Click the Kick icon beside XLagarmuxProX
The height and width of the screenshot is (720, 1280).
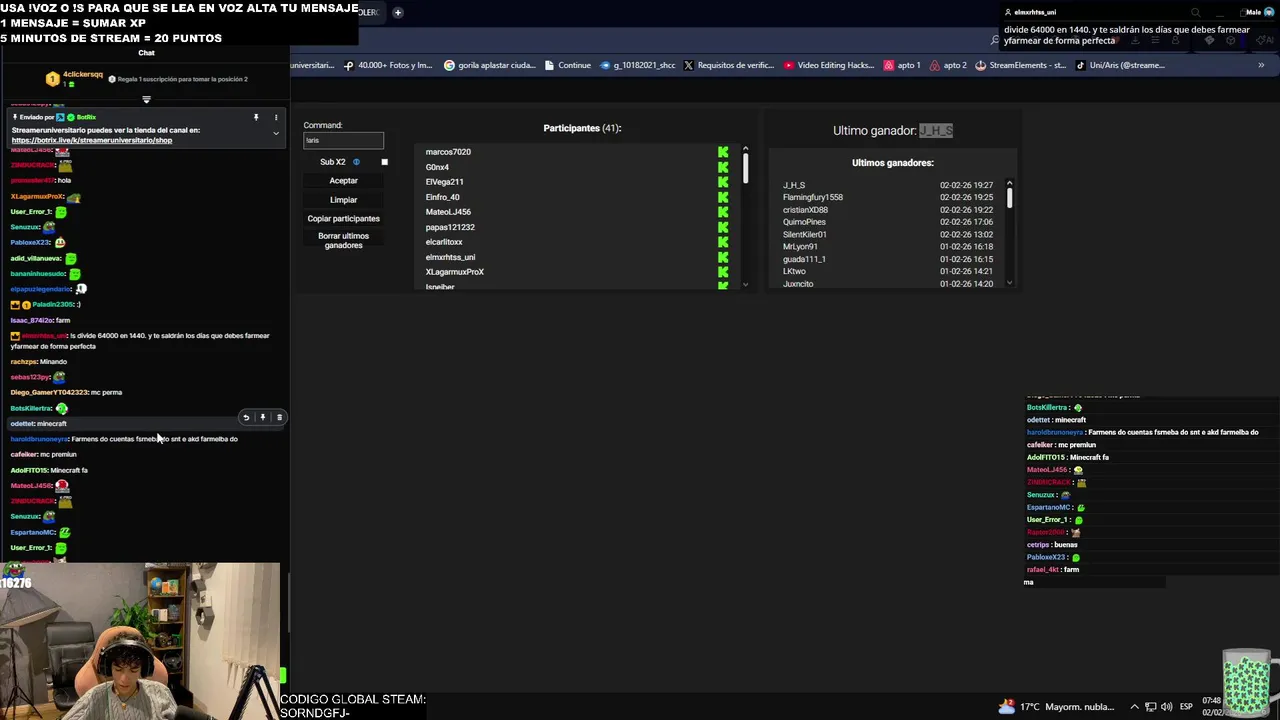pyautogui.click(x=723, y=272)
